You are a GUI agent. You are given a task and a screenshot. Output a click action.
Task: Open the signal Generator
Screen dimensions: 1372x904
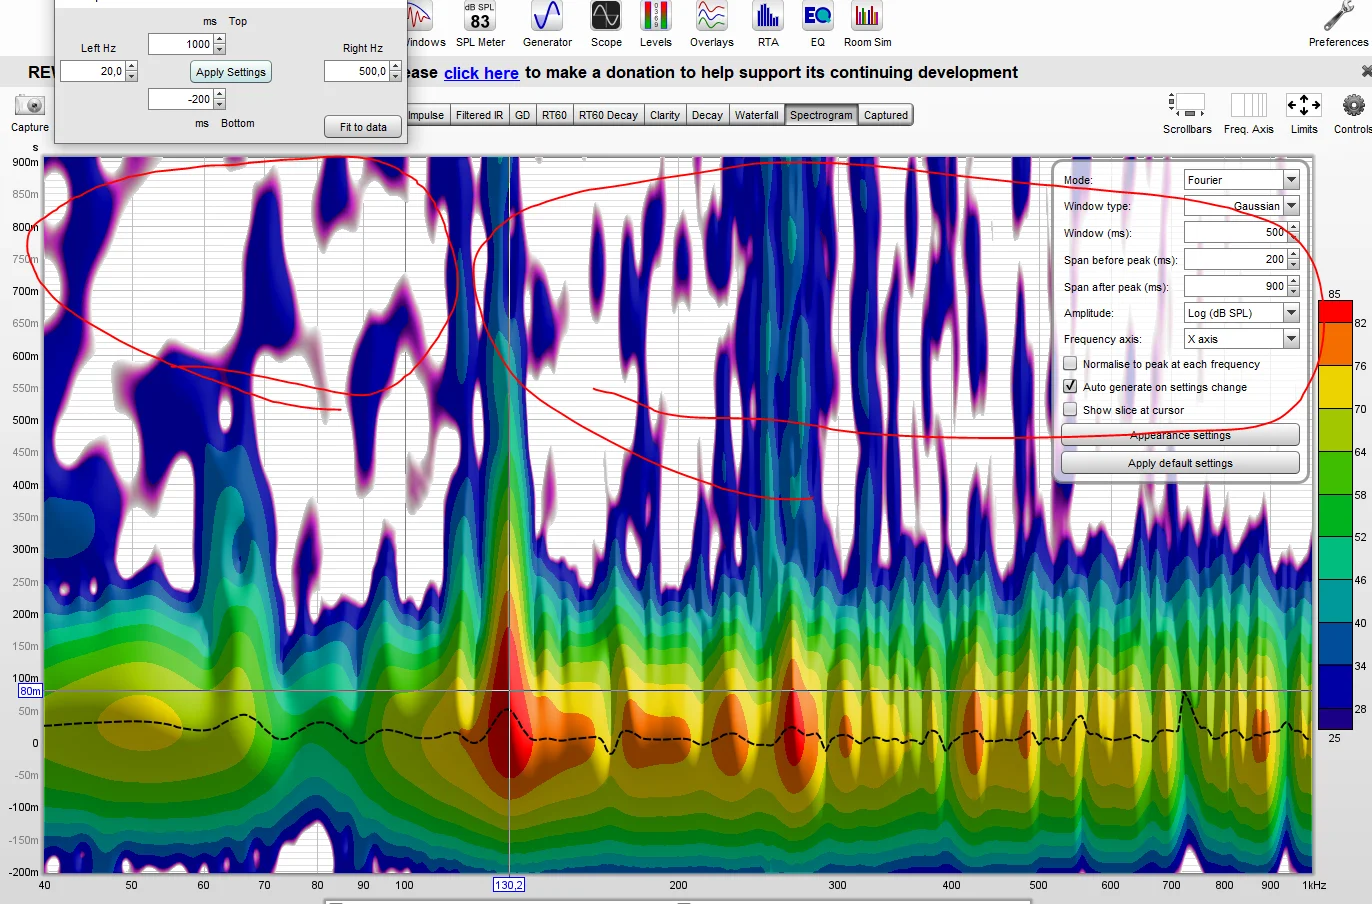547,25
